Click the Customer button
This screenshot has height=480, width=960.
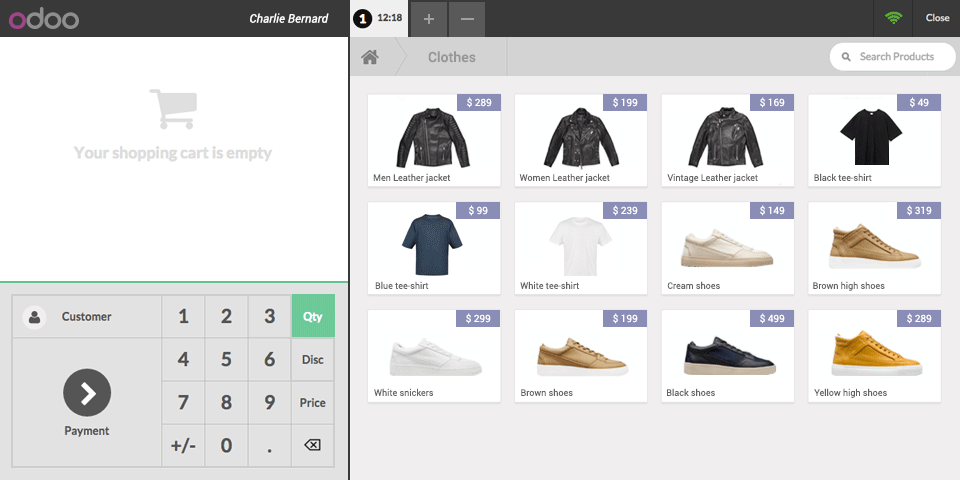tap(86, 317)
